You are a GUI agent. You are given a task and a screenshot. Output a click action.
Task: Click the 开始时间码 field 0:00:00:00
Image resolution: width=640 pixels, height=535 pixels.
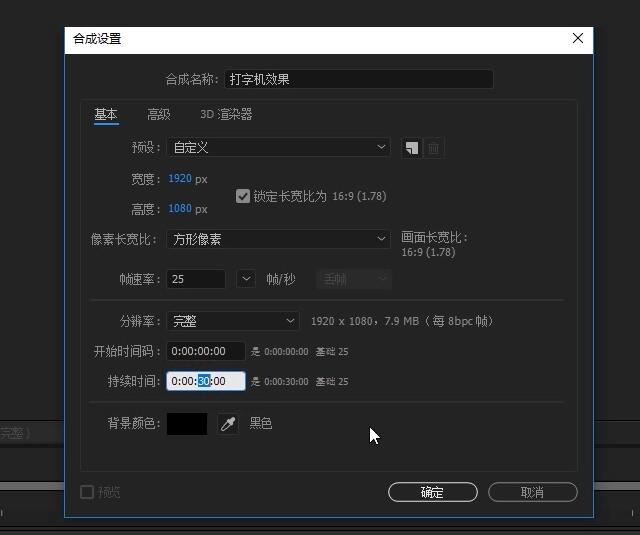(206, 351)
